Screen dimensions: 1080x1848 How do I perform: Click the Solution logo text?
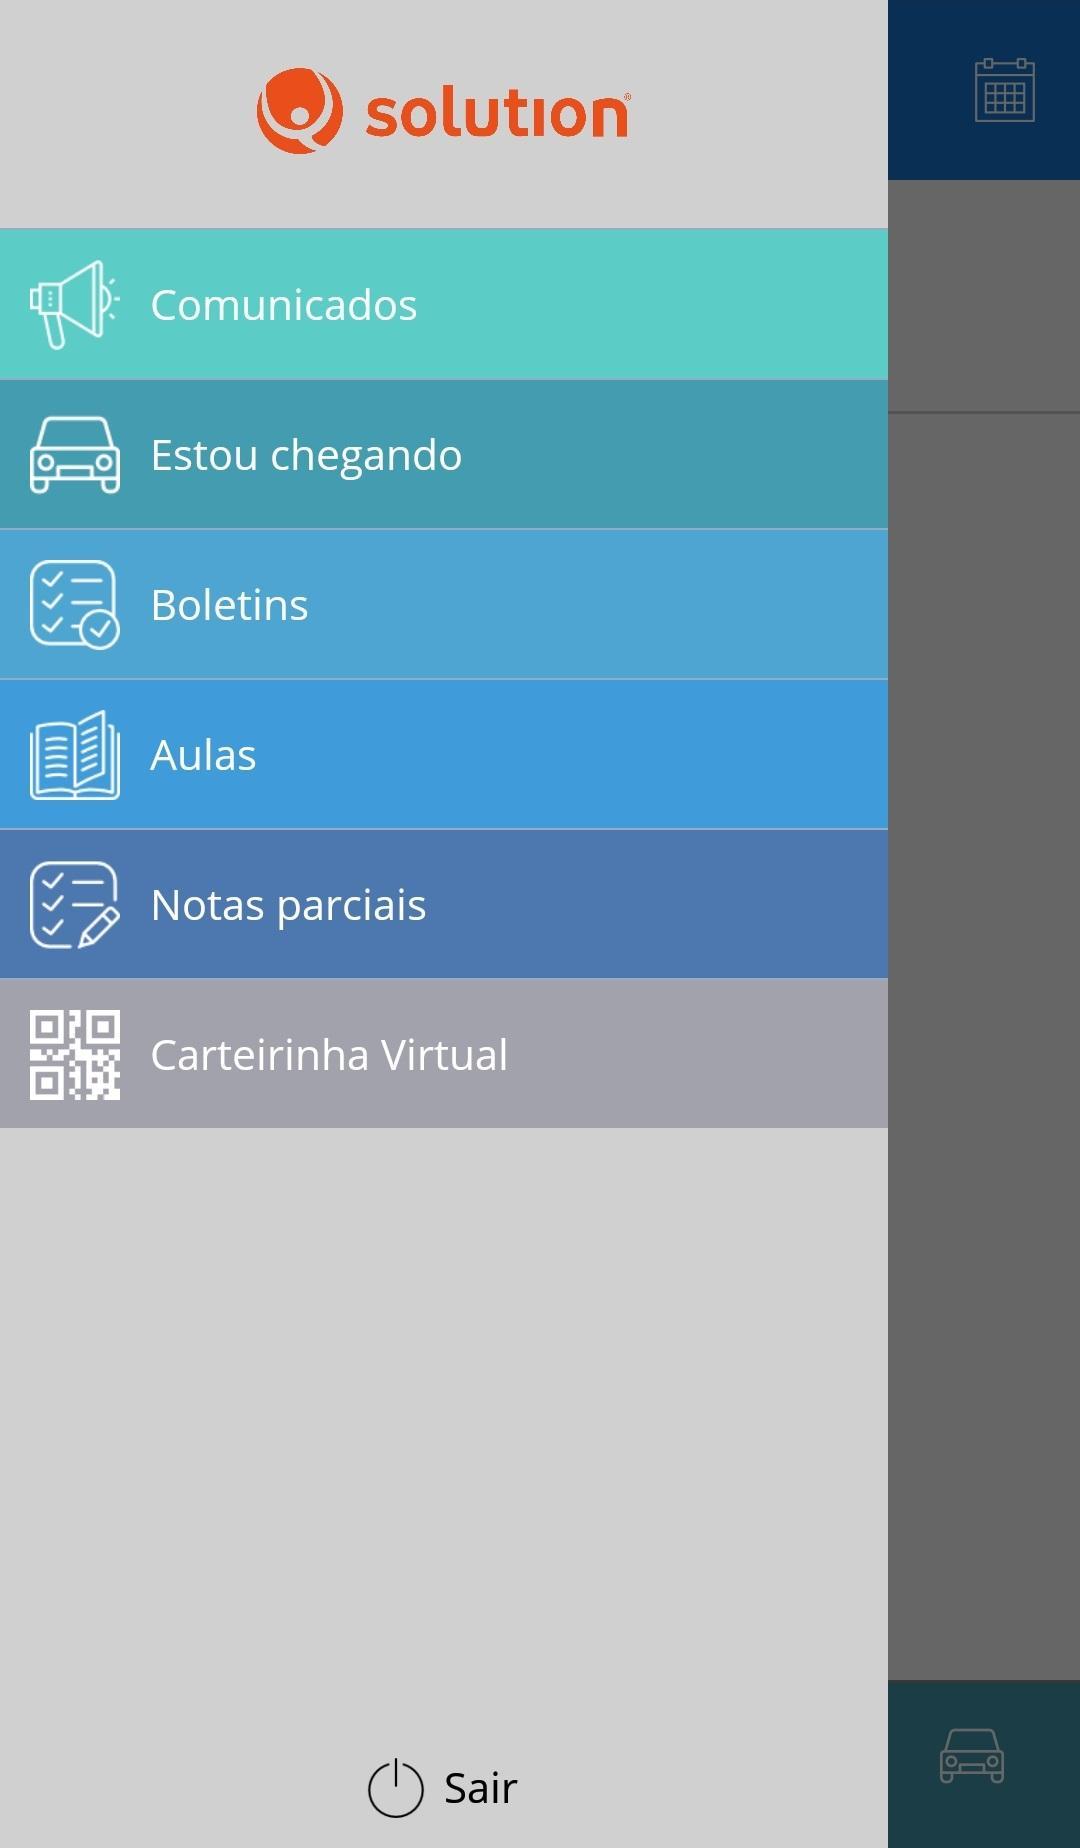pyautogui.click(x=497, y=113)
